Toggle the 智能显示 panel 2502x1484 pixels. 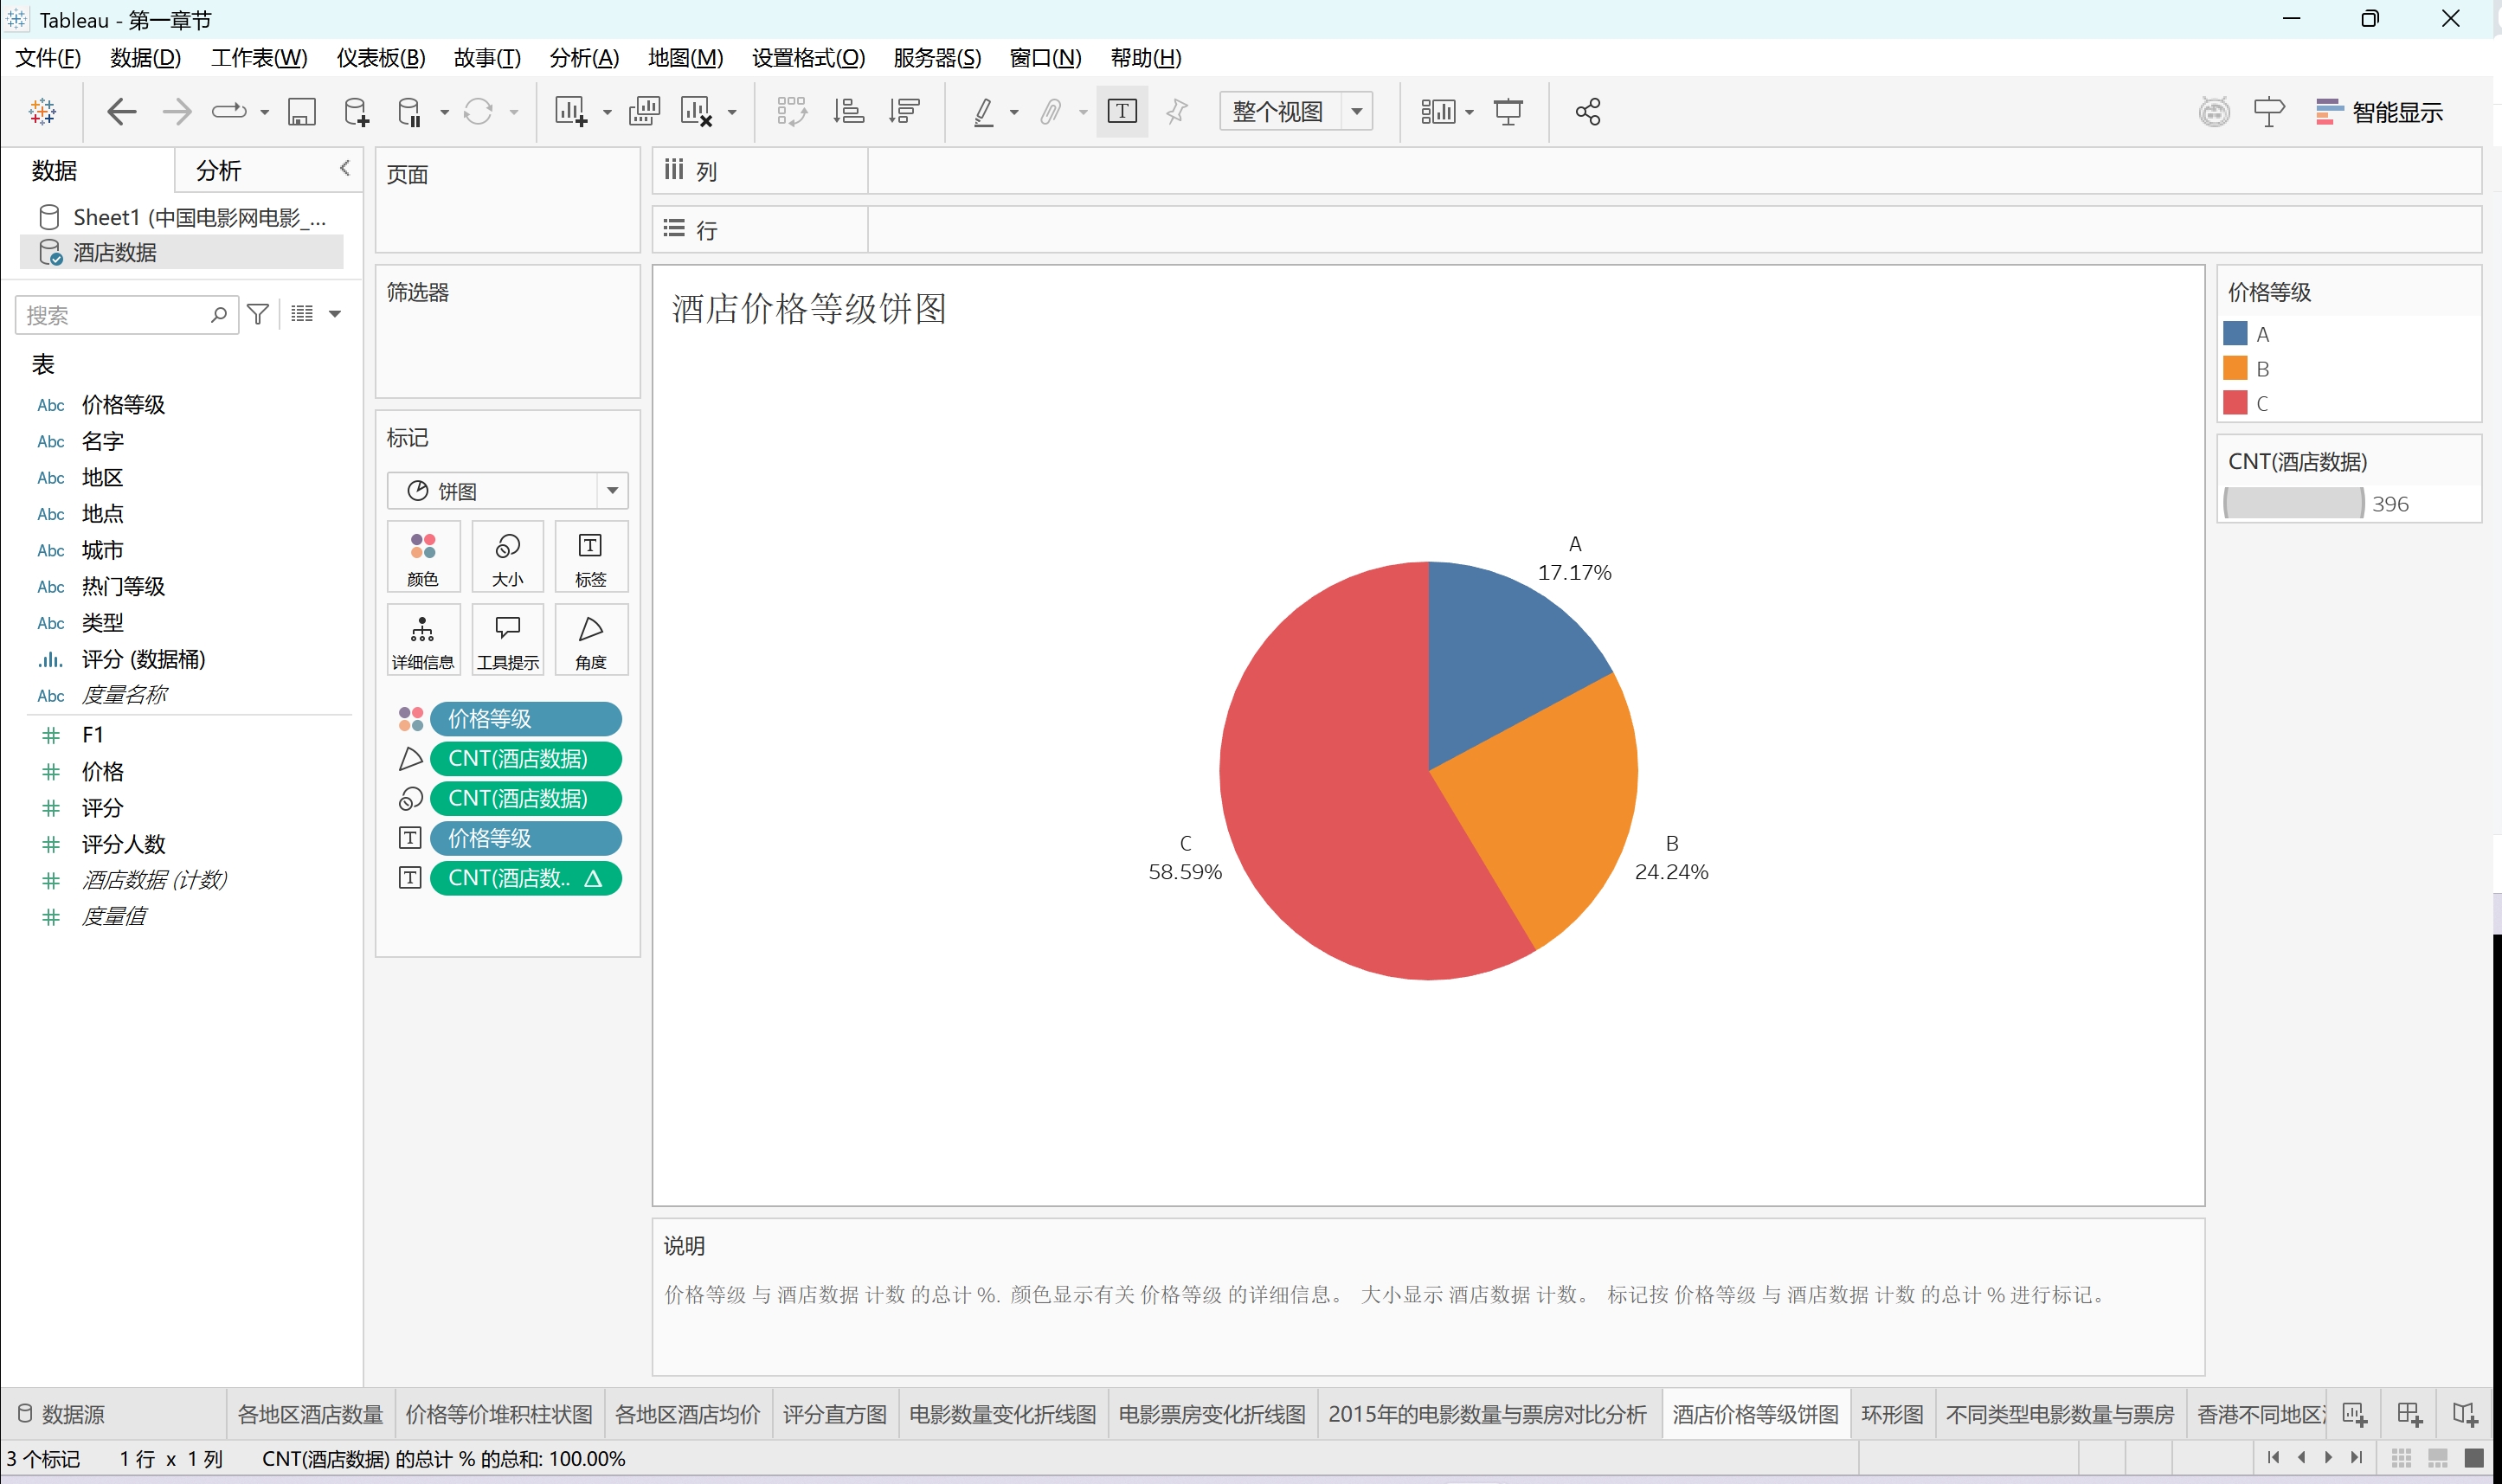click(x=2380, y=111)
